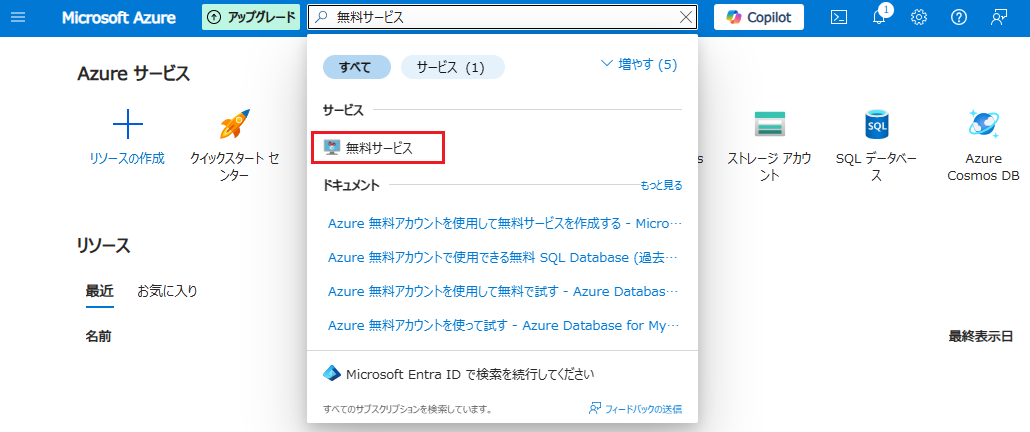Open Copilot
The image size is (1030, 432).
tap(759, 18)
